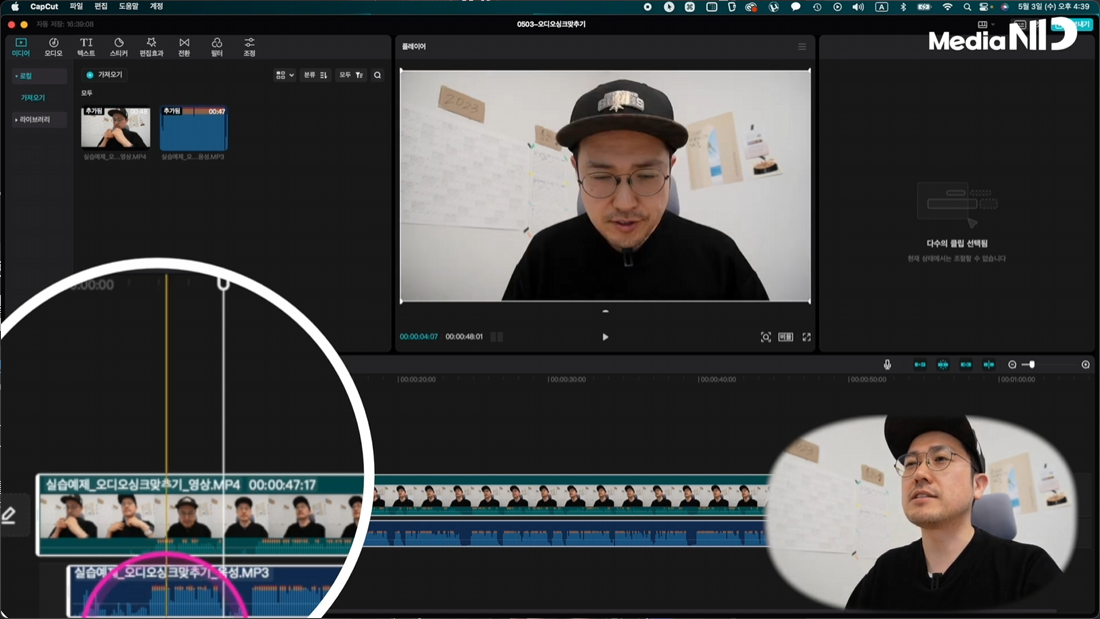Open the CapCut app menu
1100x619 pixels.
[44, 6]
